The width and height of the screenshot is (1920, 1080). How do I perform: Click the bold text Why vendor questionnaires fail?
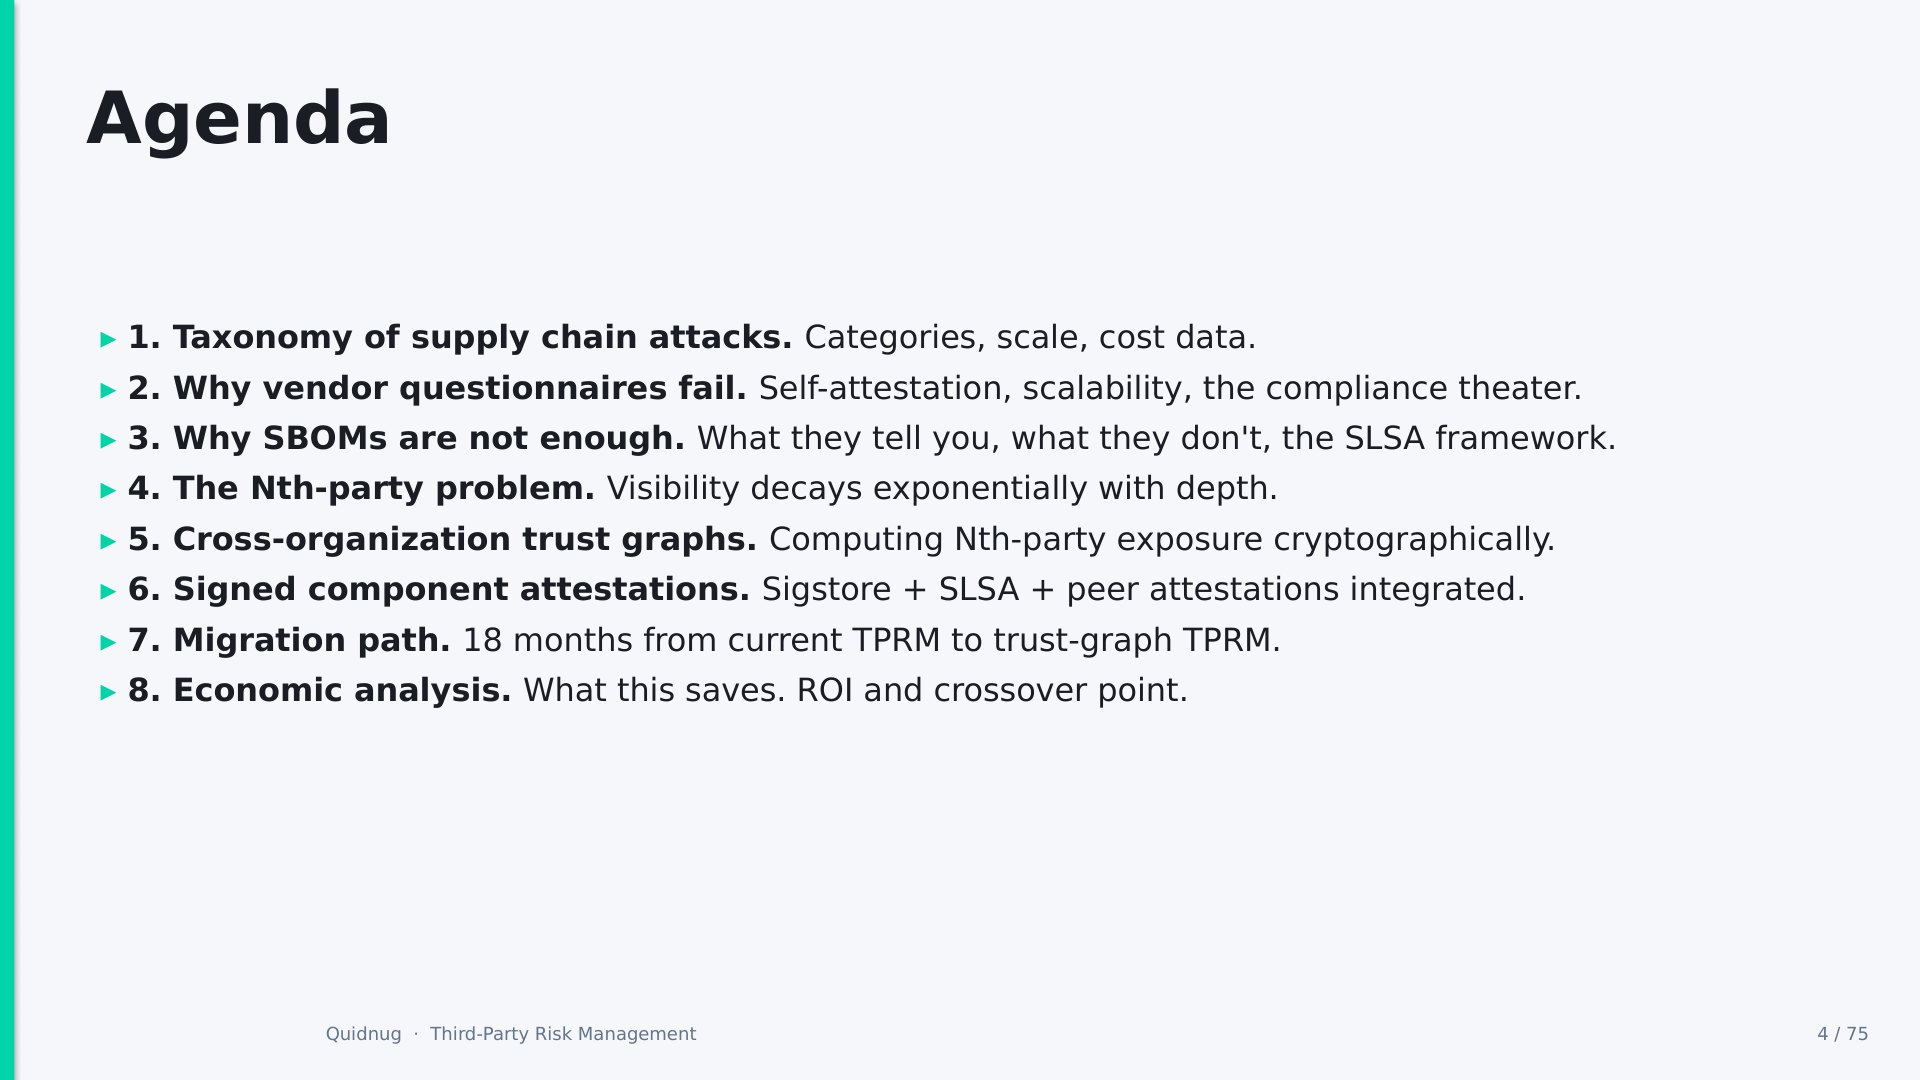pos(459,389)
